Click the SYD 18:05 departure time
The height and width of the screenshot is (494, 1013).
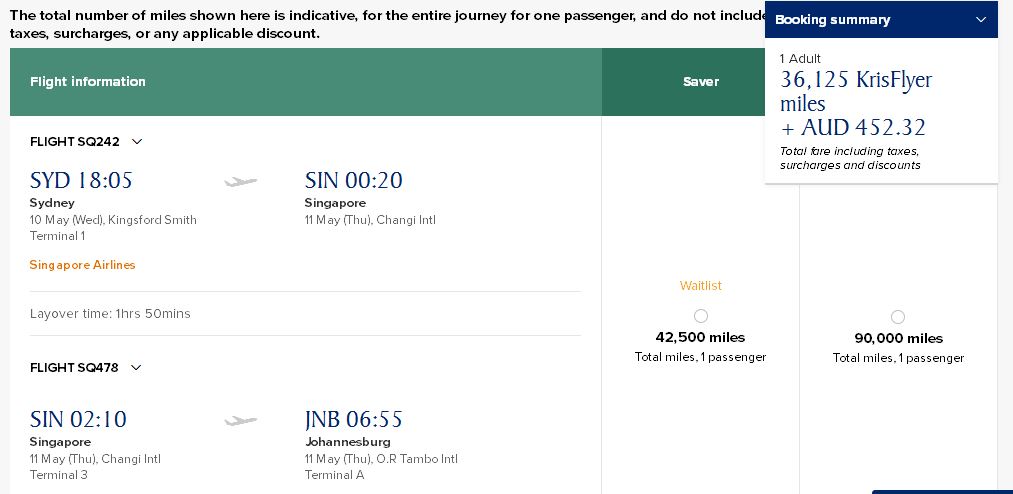[x=81, y=180]
